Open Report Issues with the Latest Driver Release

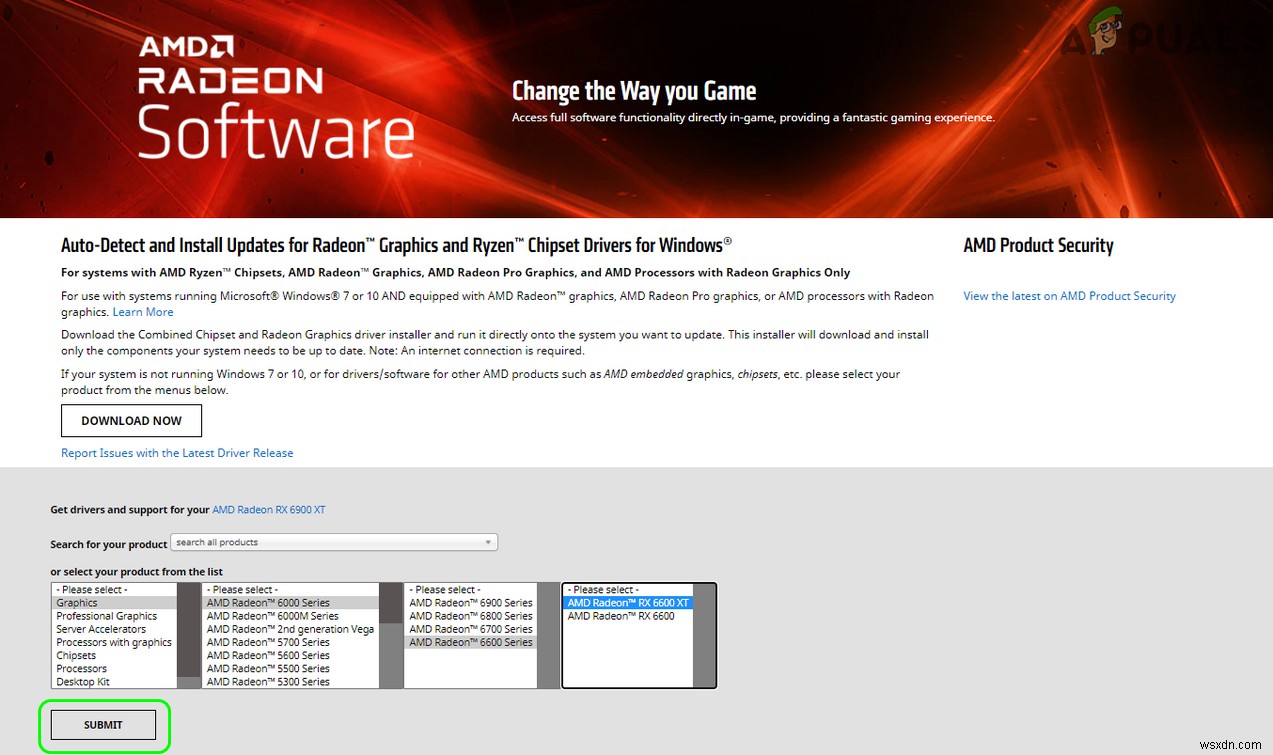pos(177,452)
